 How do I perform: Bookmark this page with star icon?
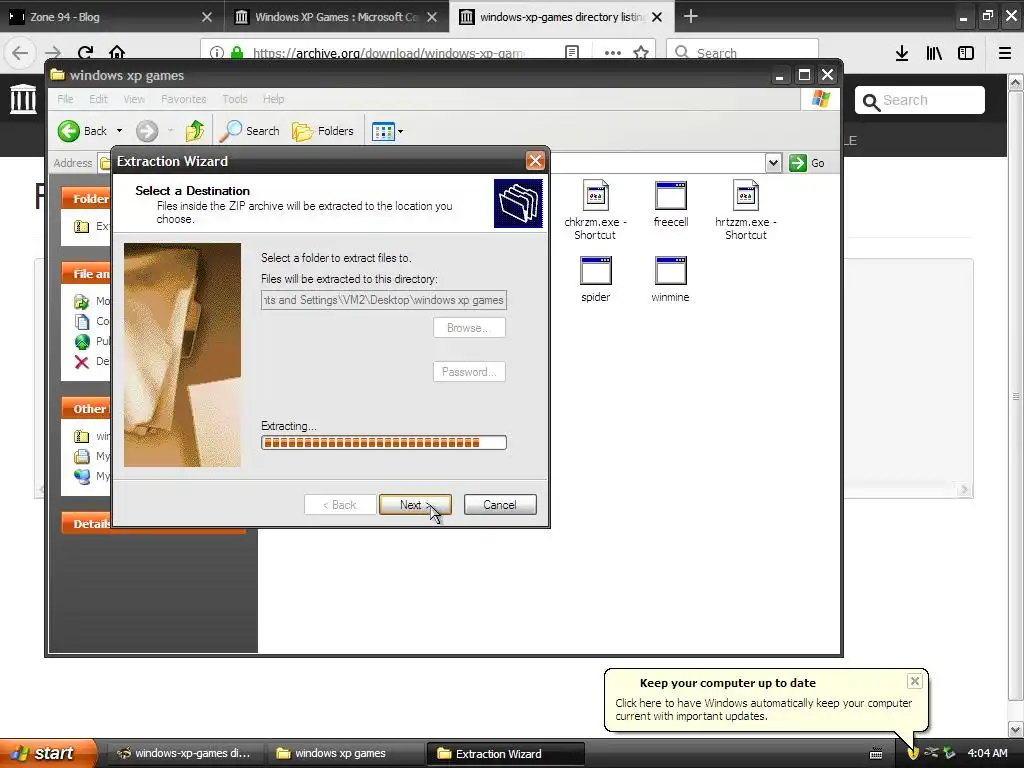coord(641,53)
